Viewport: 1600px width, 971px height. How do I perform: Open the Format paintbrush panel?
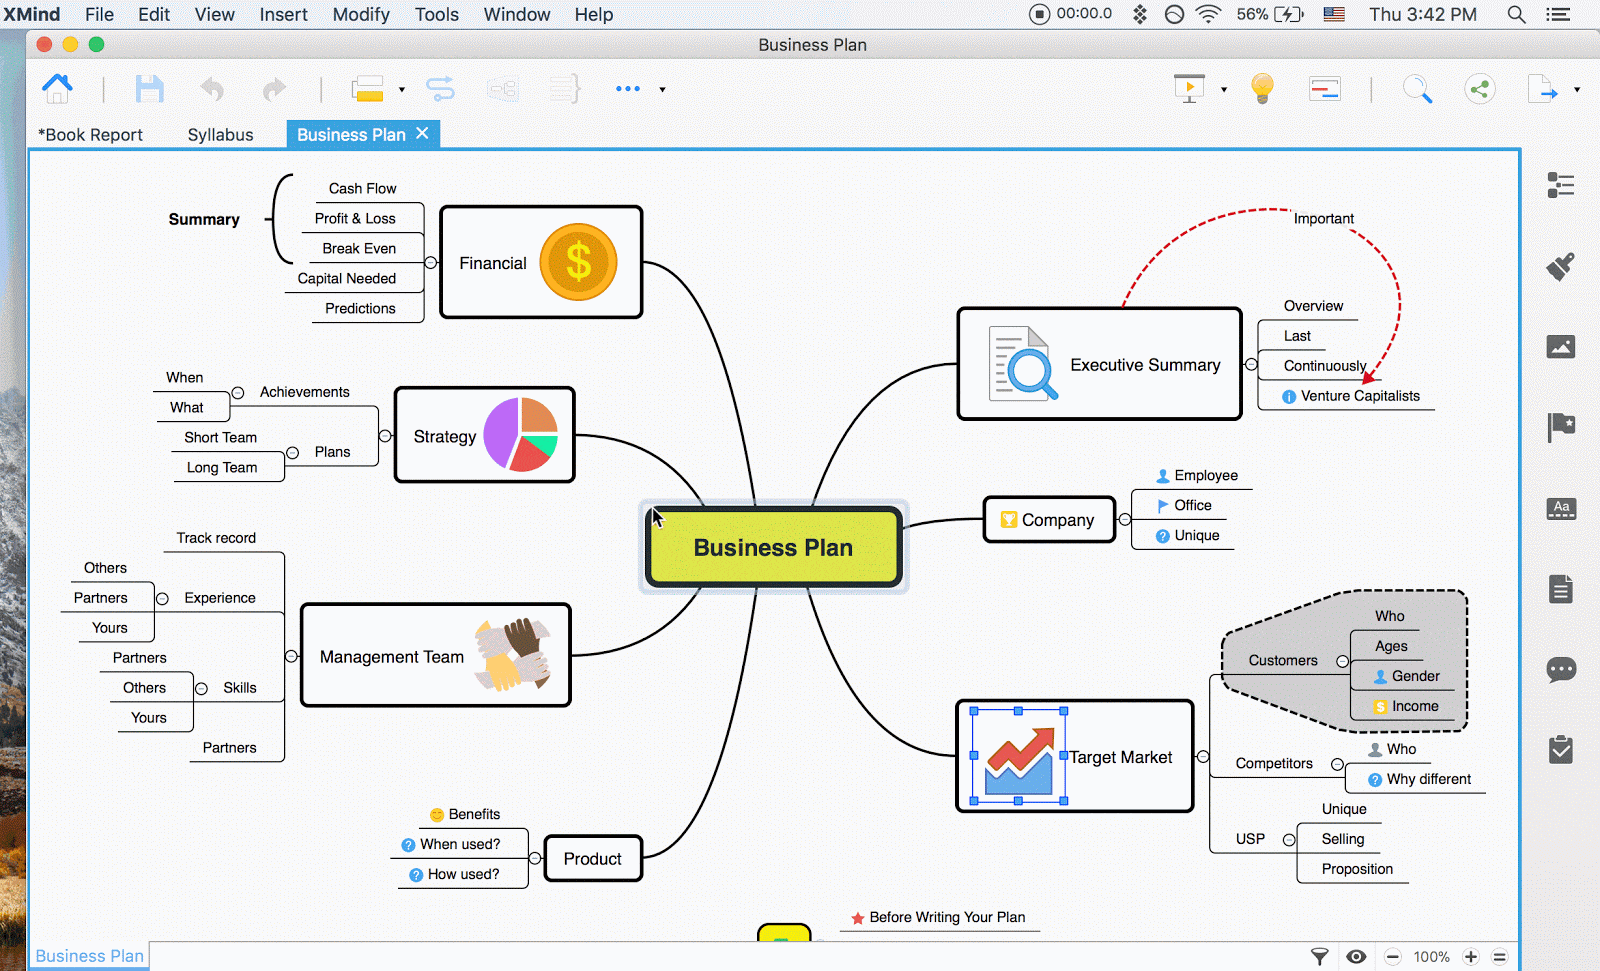1561,267
